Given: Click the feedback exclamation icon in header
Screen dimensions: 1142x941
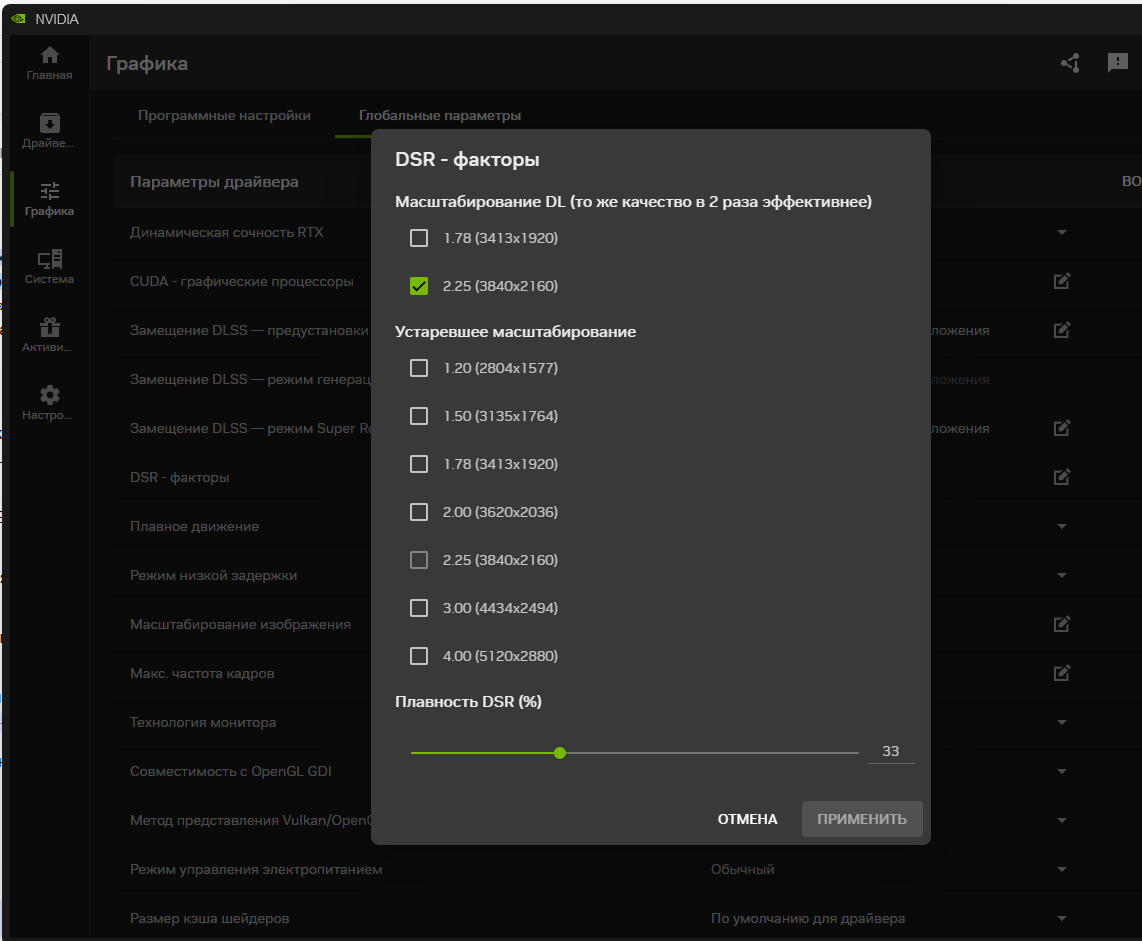Looking at the screenshot, I should (1117, 63).
